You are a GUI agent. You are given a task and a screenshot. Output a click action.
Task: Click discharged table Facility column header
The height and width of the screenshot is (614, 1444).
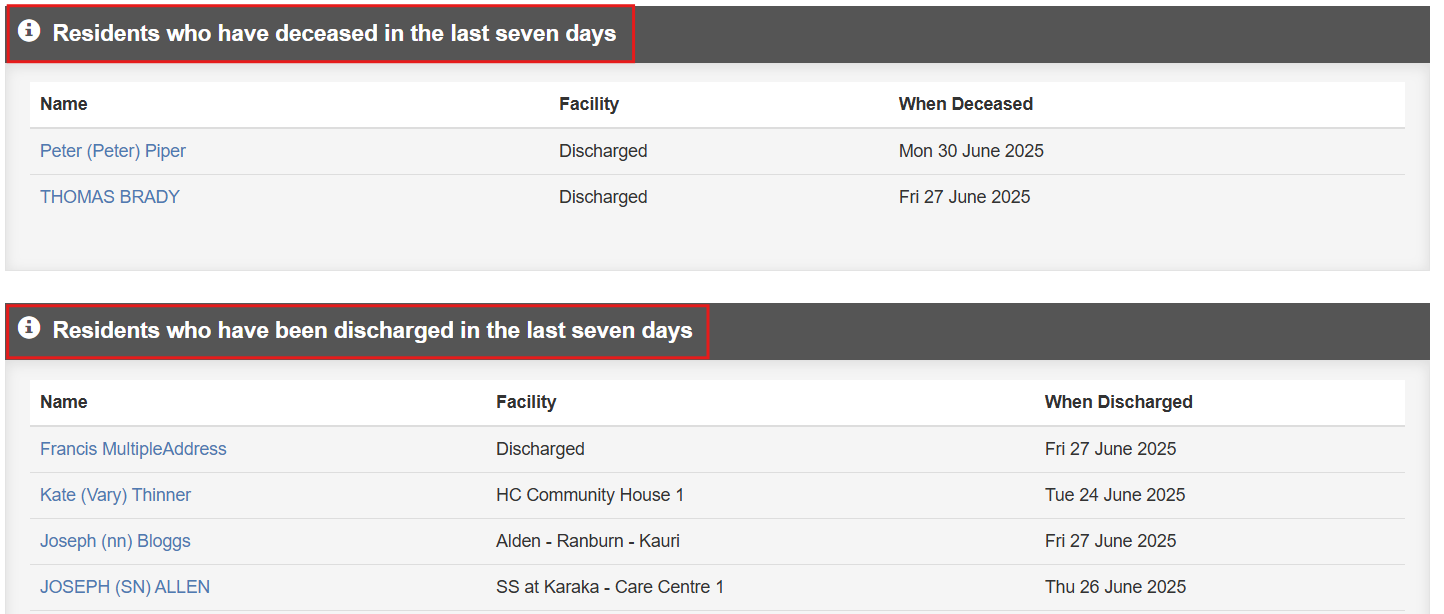tap(526, 402)
